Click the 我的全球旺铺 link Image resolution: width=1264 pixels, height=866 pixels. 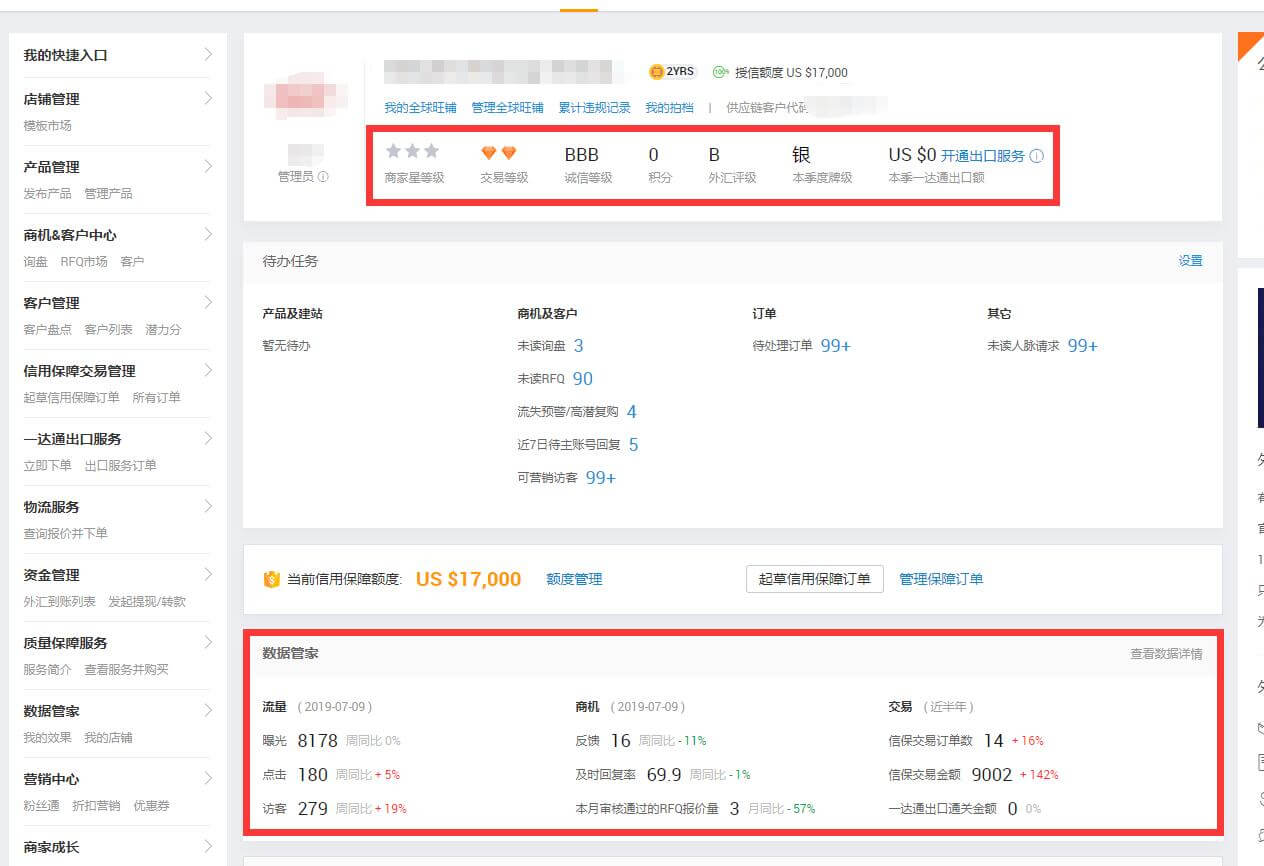420,108
